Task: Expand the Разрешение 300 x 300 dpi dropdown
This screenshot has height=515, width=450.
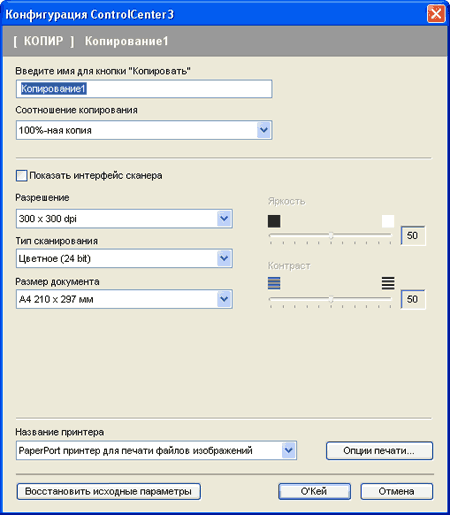Action: (x=224, y=219)
